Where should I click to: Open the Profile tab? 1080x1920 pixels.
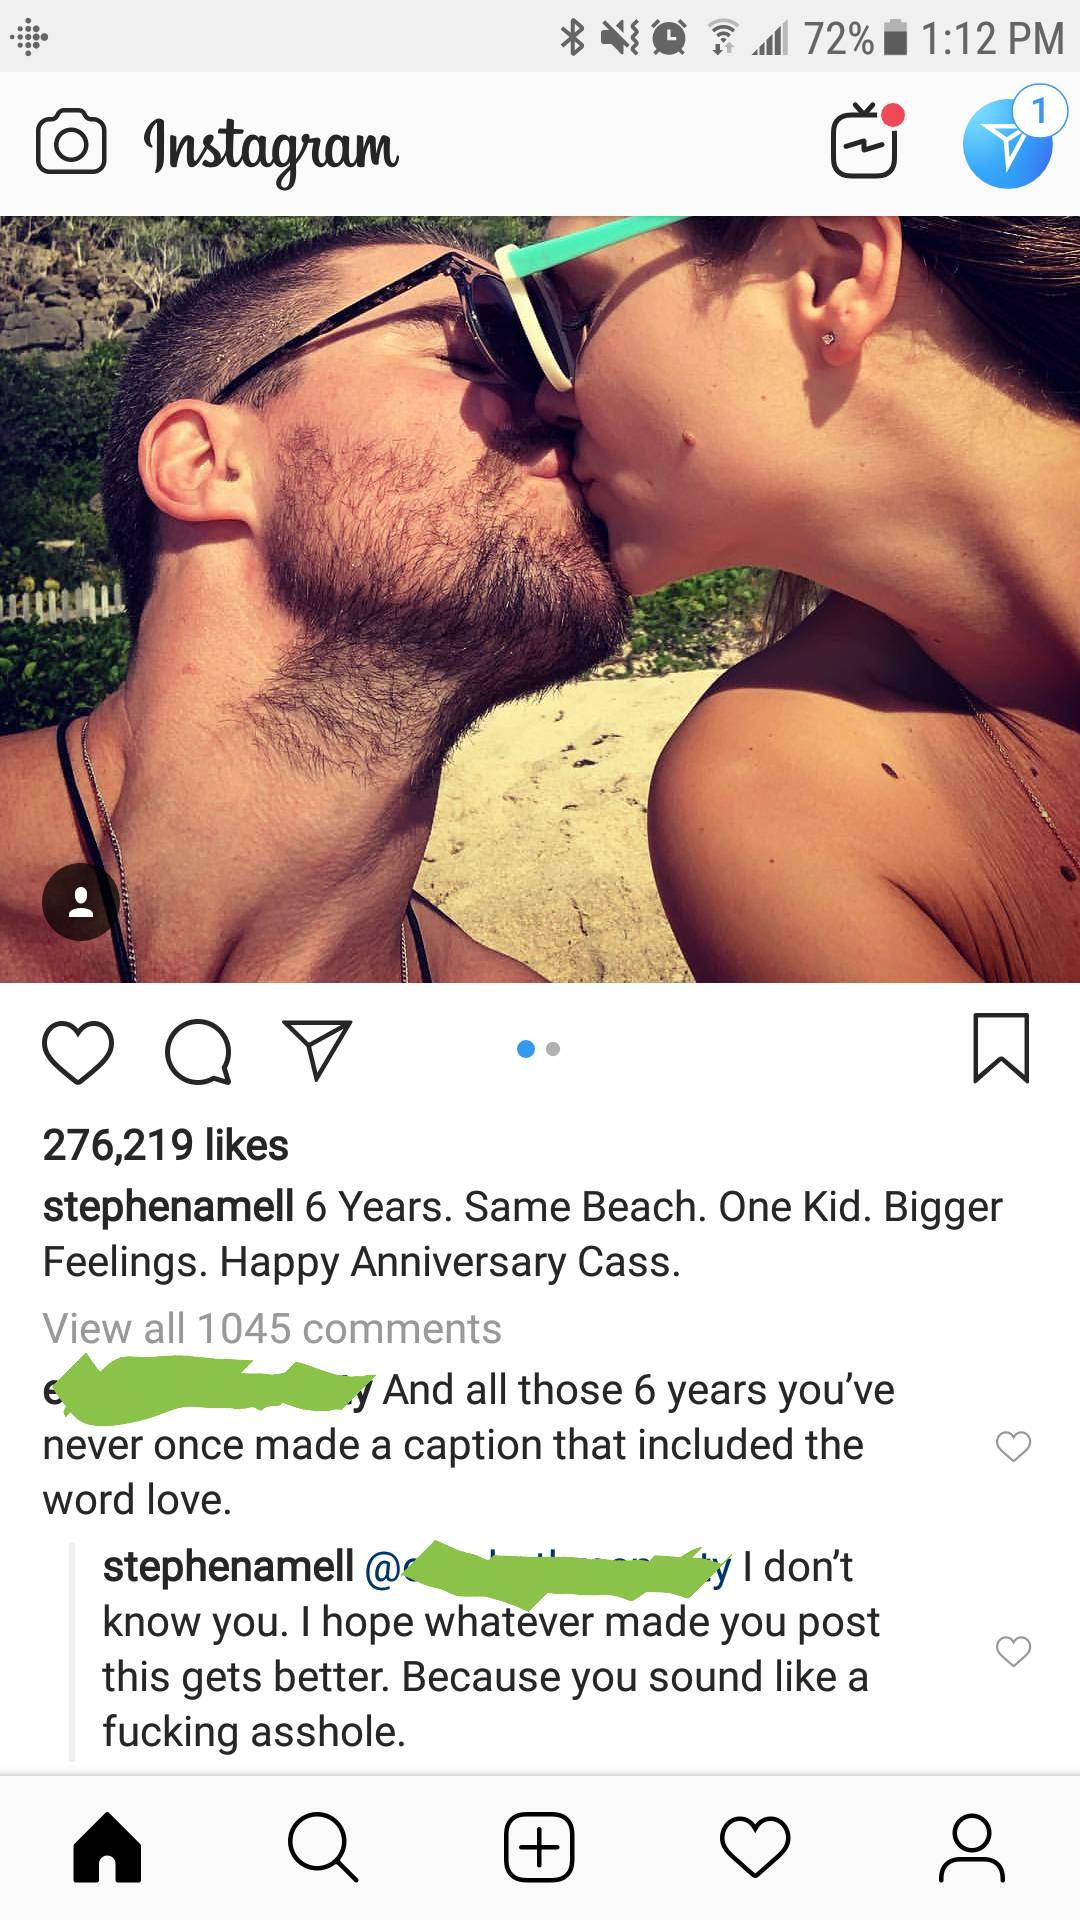(x=971, y=1847)
